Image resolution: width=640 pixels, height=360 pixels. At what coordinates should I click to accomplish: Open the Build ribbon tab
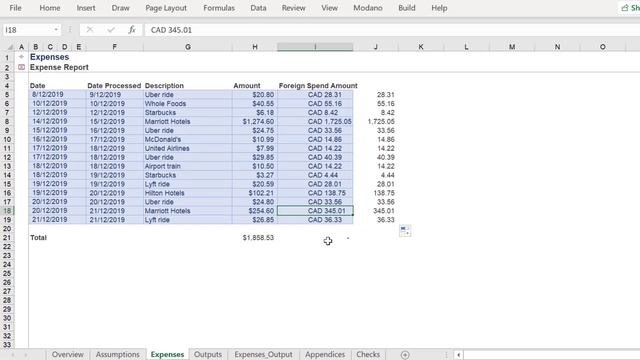[407, 8]
